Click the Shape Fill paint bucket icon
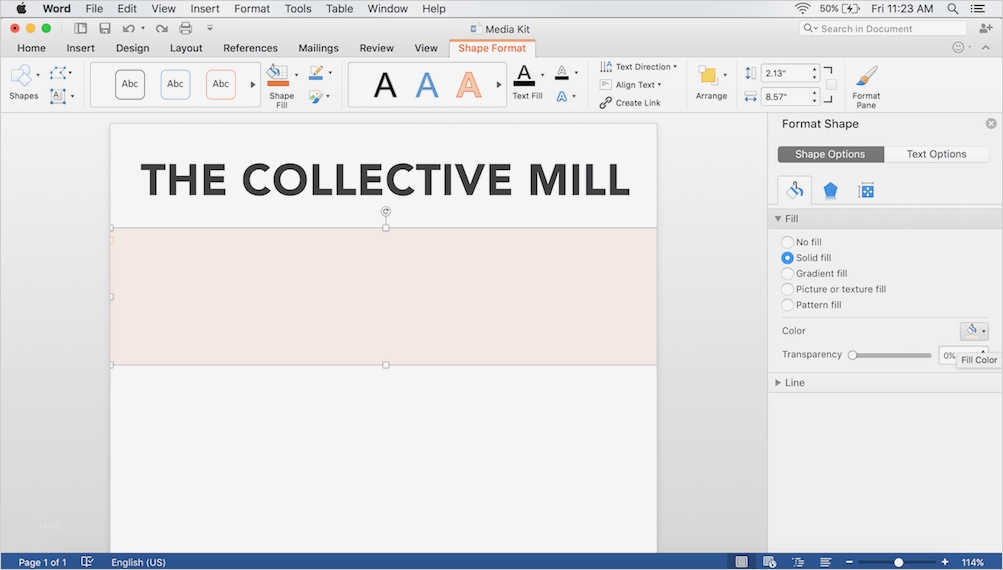1003x570 pixels. pyautogui.click(x=278, y=75)
